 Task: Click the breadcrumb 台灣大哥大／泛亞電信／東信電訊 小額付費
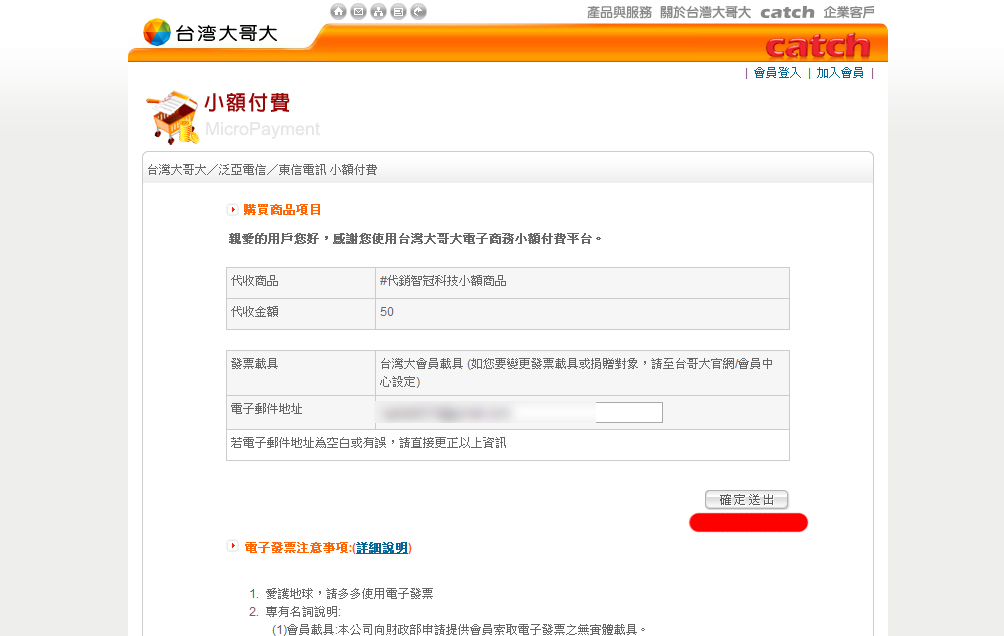point(263,170)
